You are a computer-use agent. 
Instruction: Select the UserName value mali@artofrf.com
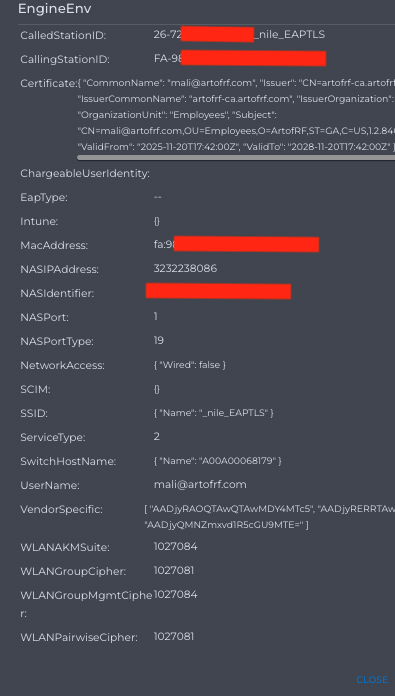tap(200, 484)
